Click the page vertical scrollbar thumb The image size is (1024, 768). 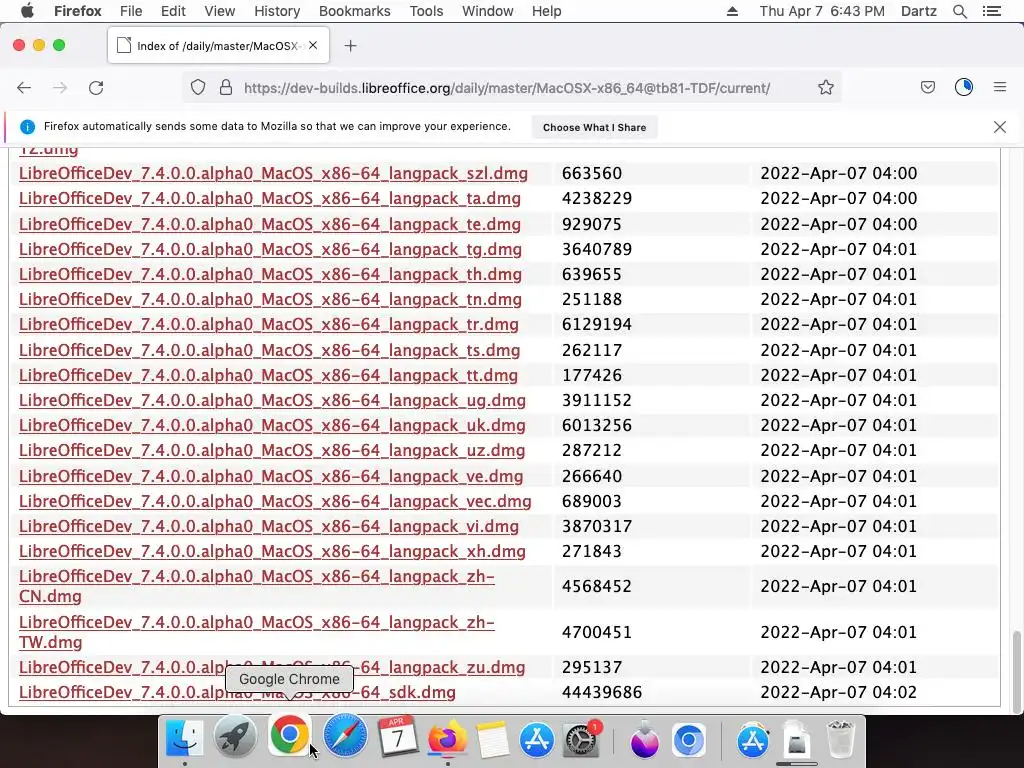click(x=1016, y=671)
